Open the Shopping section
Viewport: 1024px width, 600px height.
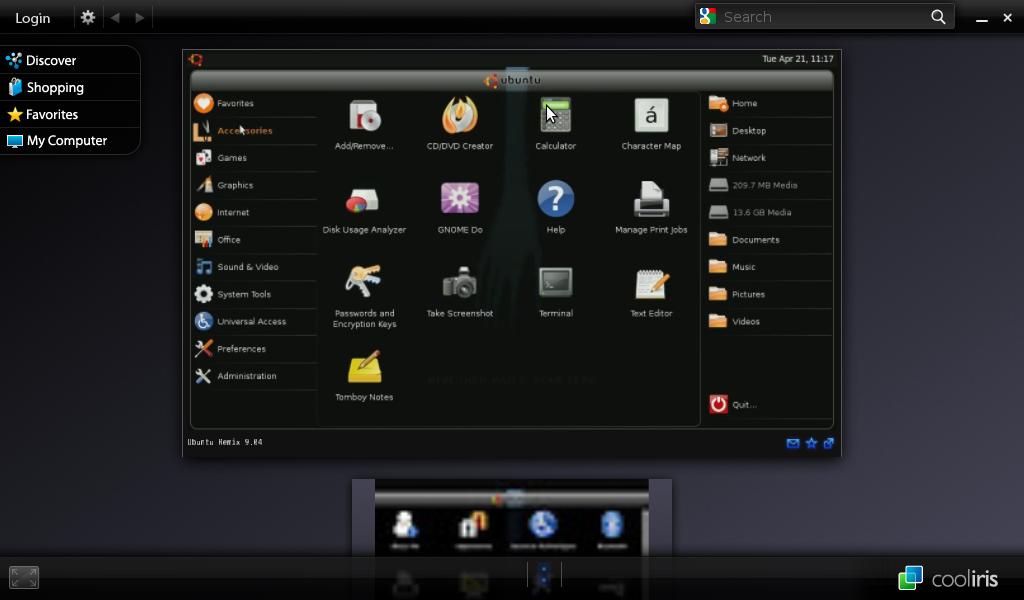(70, 87)
